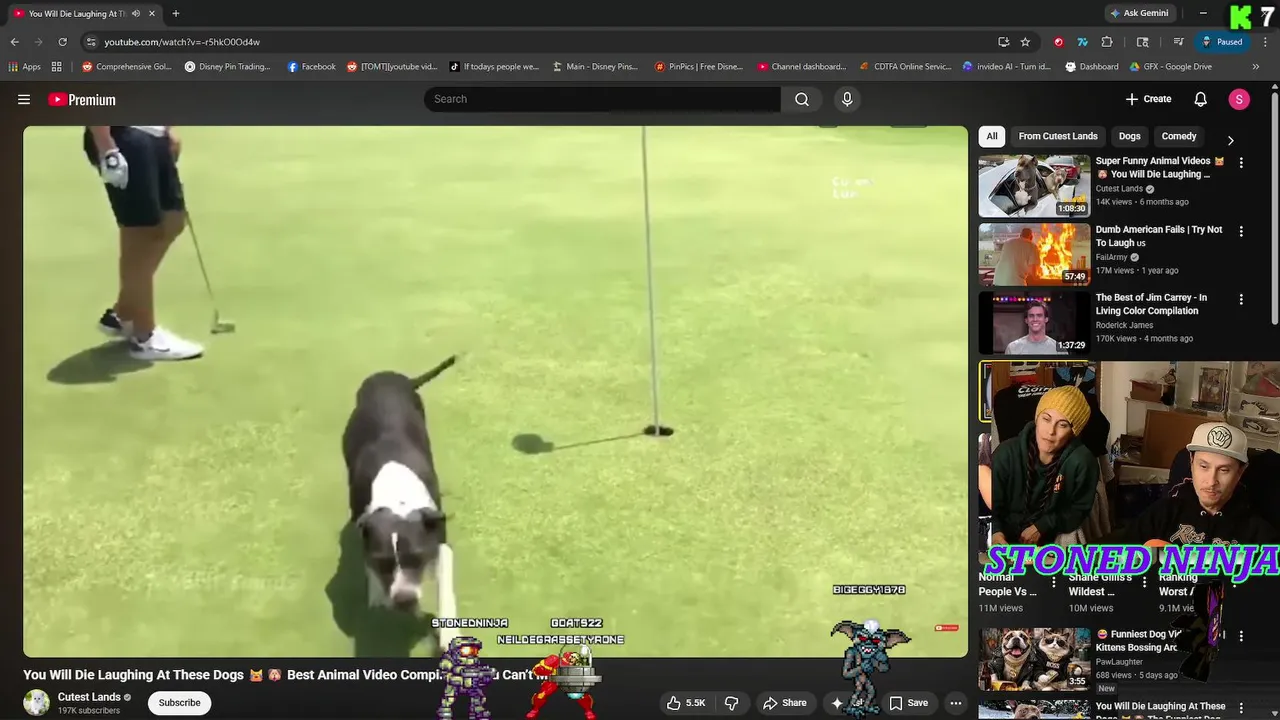Viewport: 1280px width, 720px height.
Task: Open Disney Pin Trading bookmark
Action: tap(227, 67)
